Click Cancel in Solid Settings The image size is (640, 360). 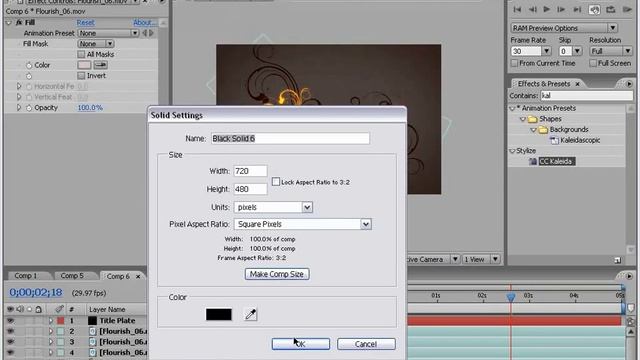[366, 344]
